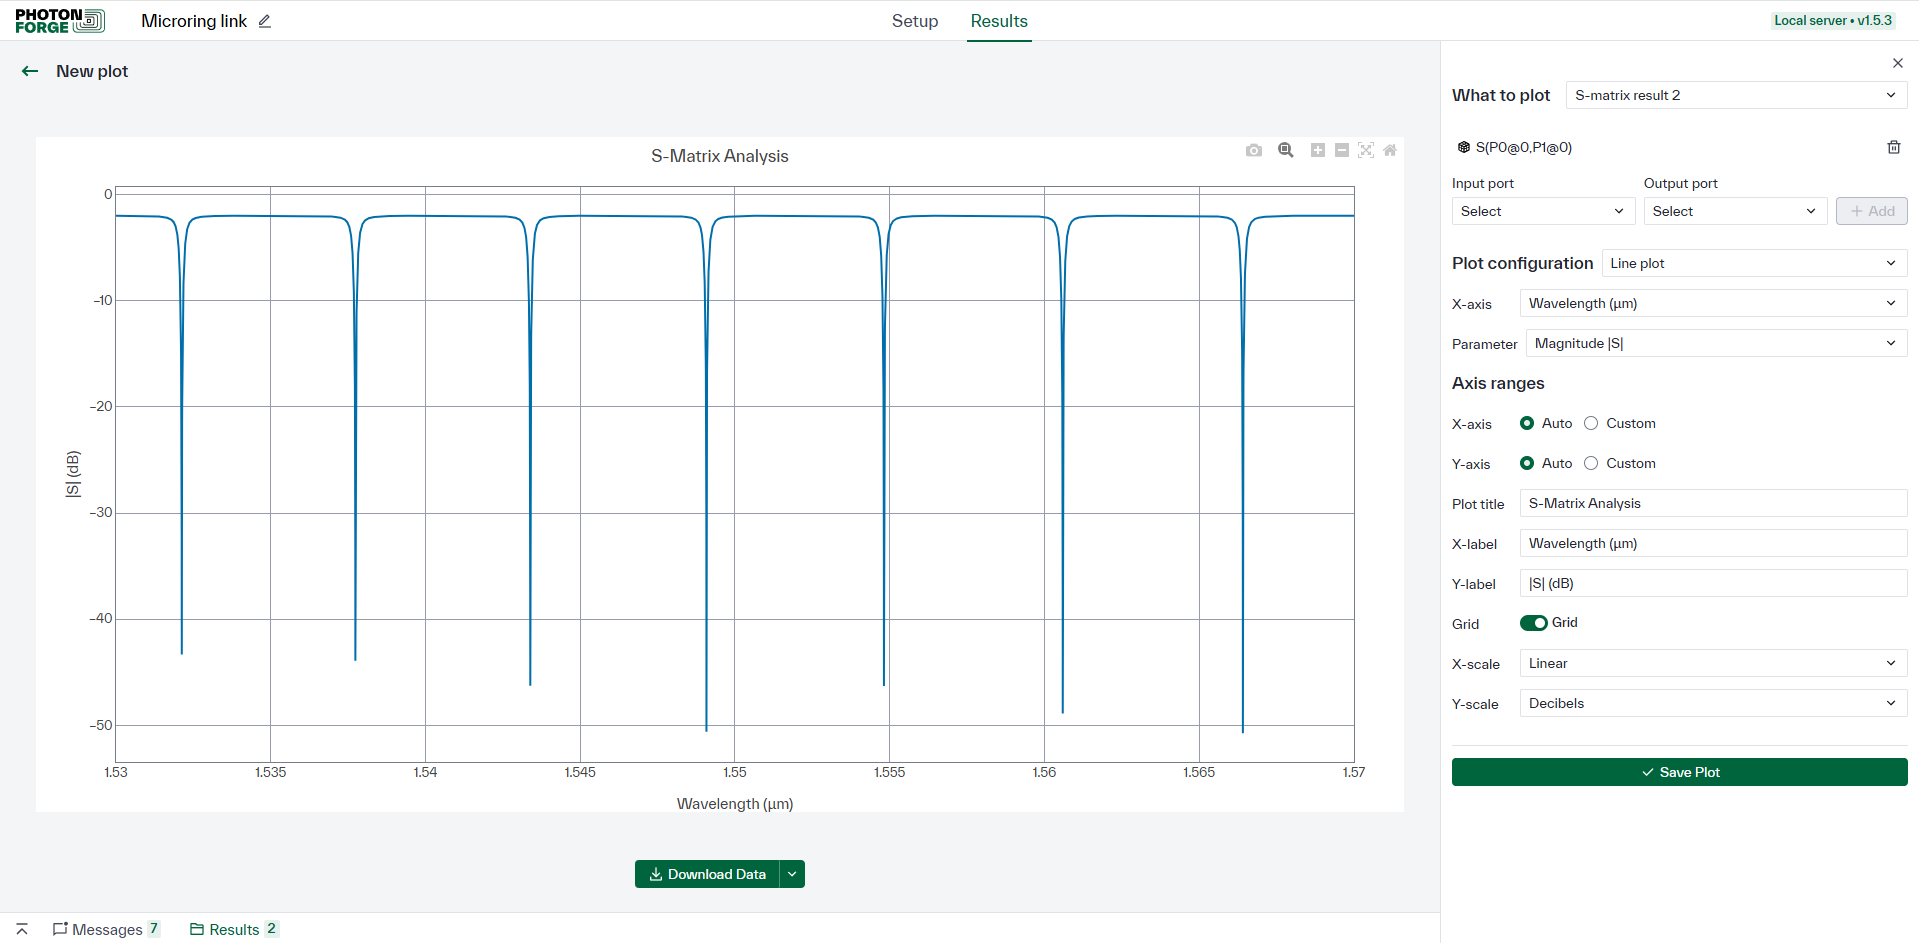
Task: Click the S(P0@0,P1@0) cube icon
Action: 1464,147
